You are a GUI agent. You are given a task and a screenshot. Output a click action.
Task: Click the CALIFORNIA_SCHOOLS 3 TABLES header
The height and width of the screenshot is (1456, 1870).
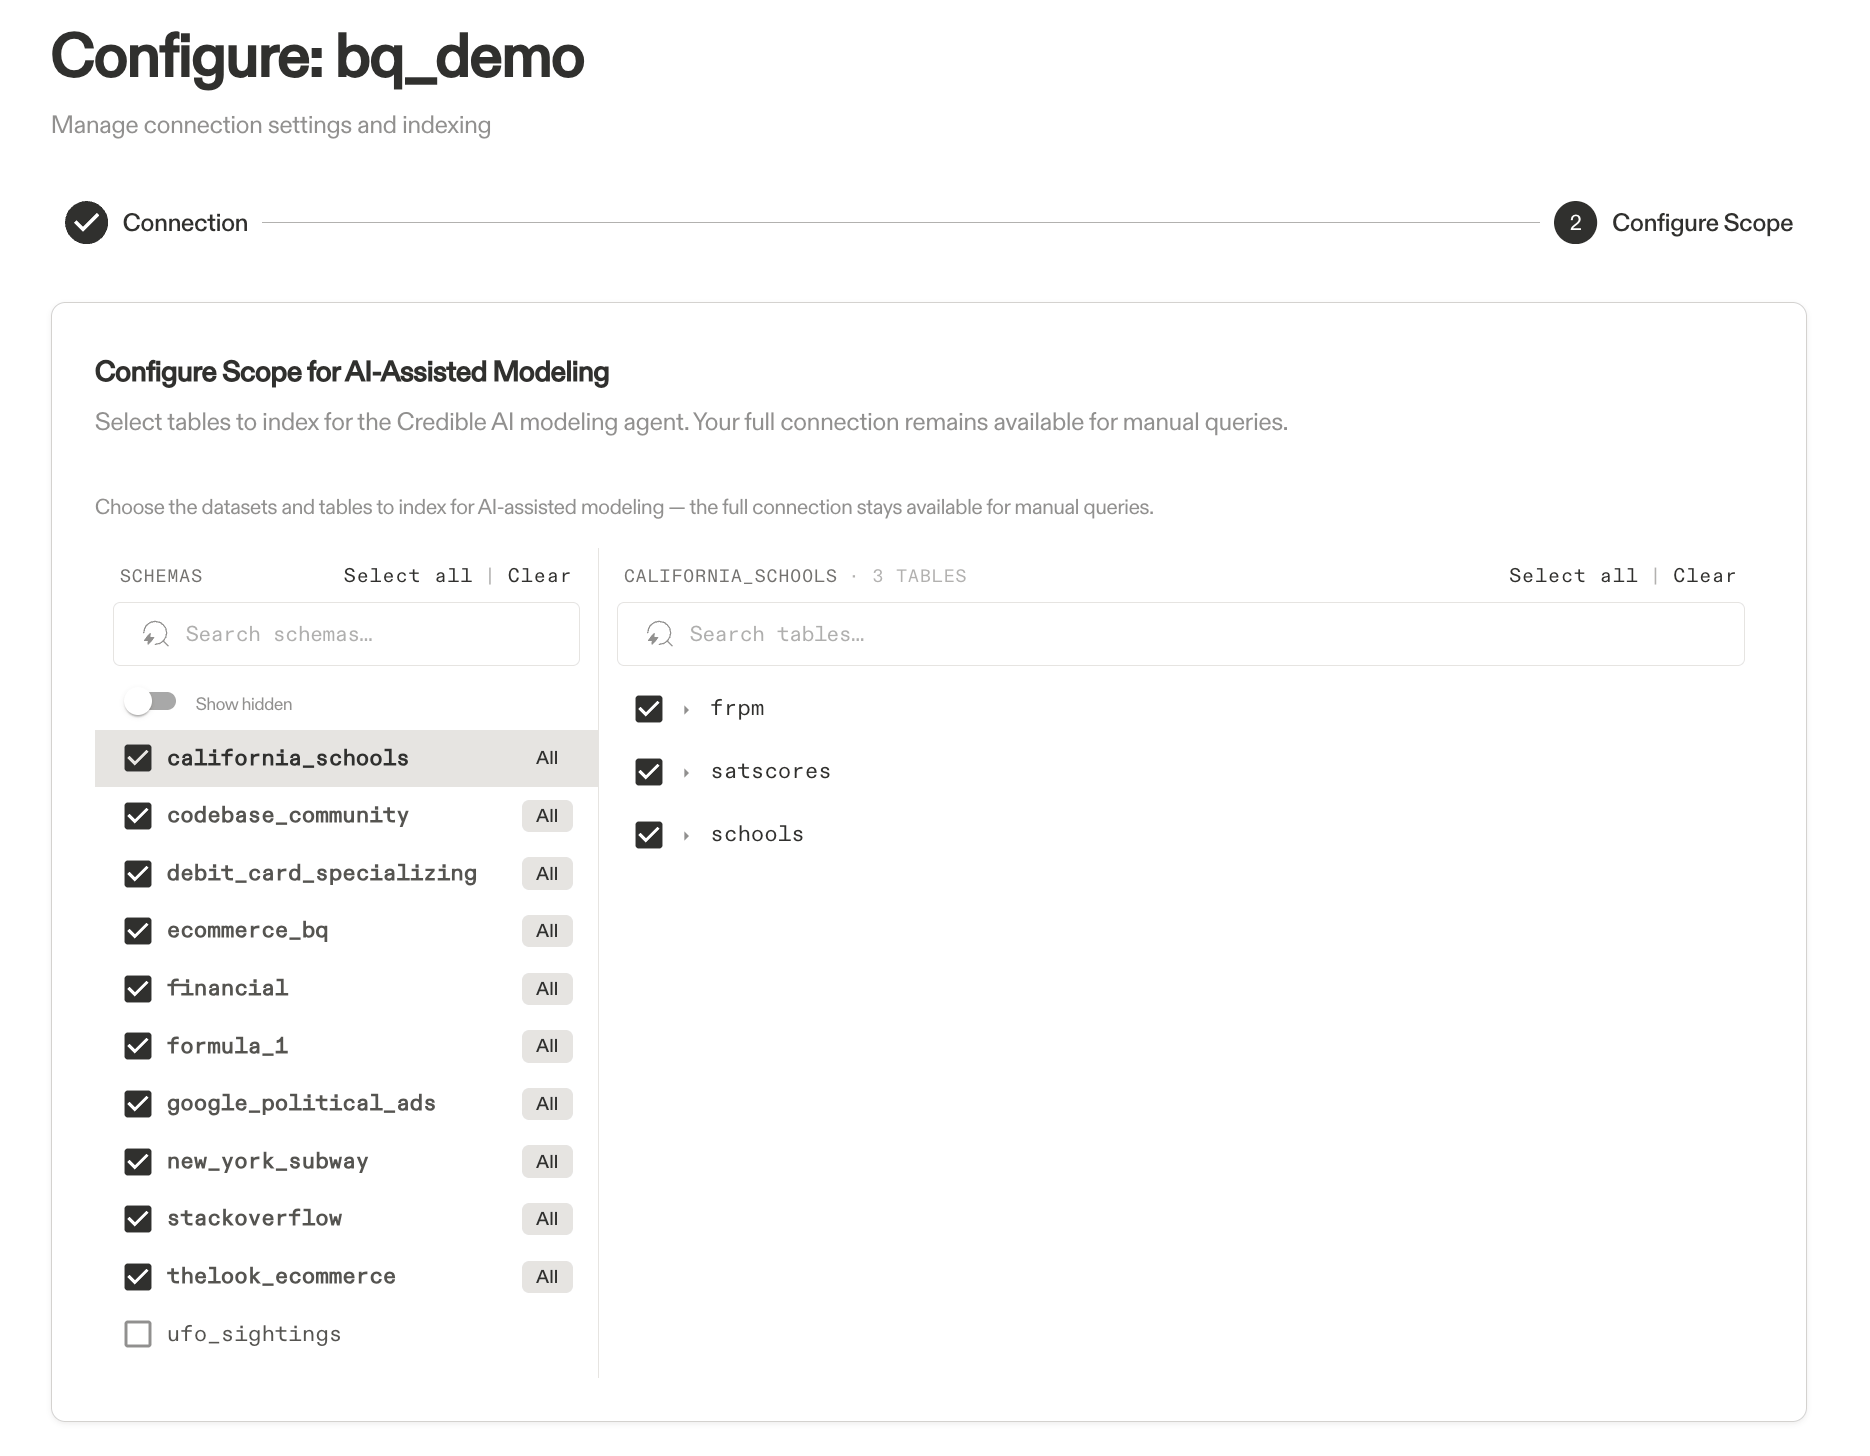pyautogui.click(x=795, y=576)
